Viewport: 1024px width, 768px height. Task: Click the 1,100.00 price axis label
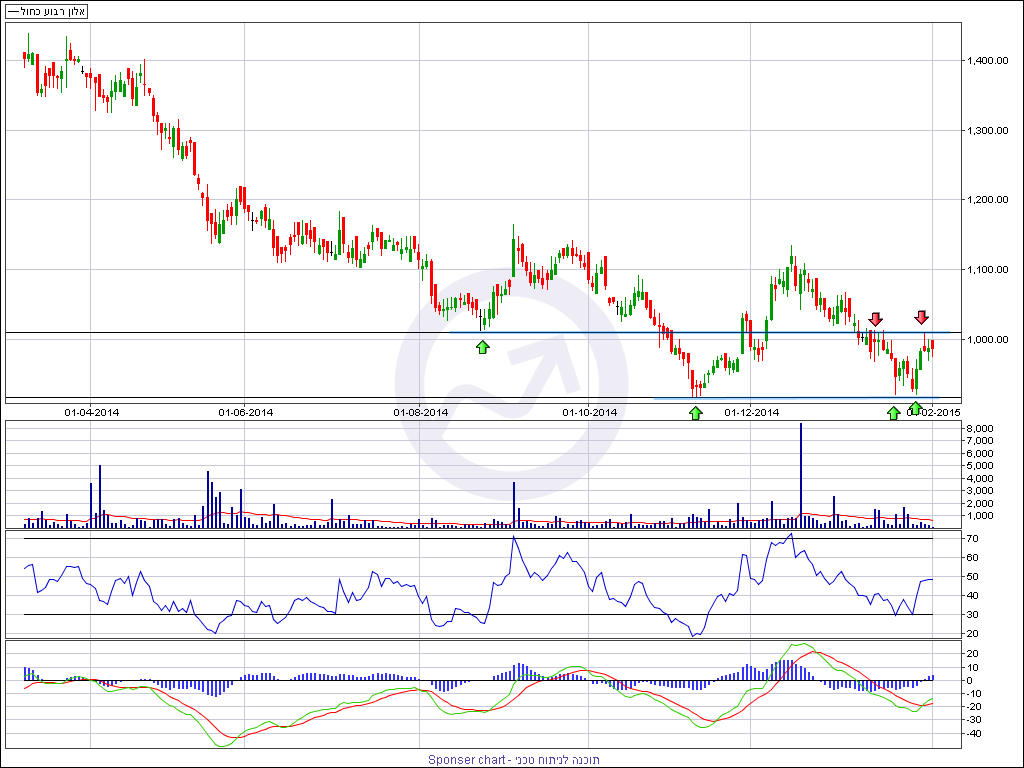987,270
